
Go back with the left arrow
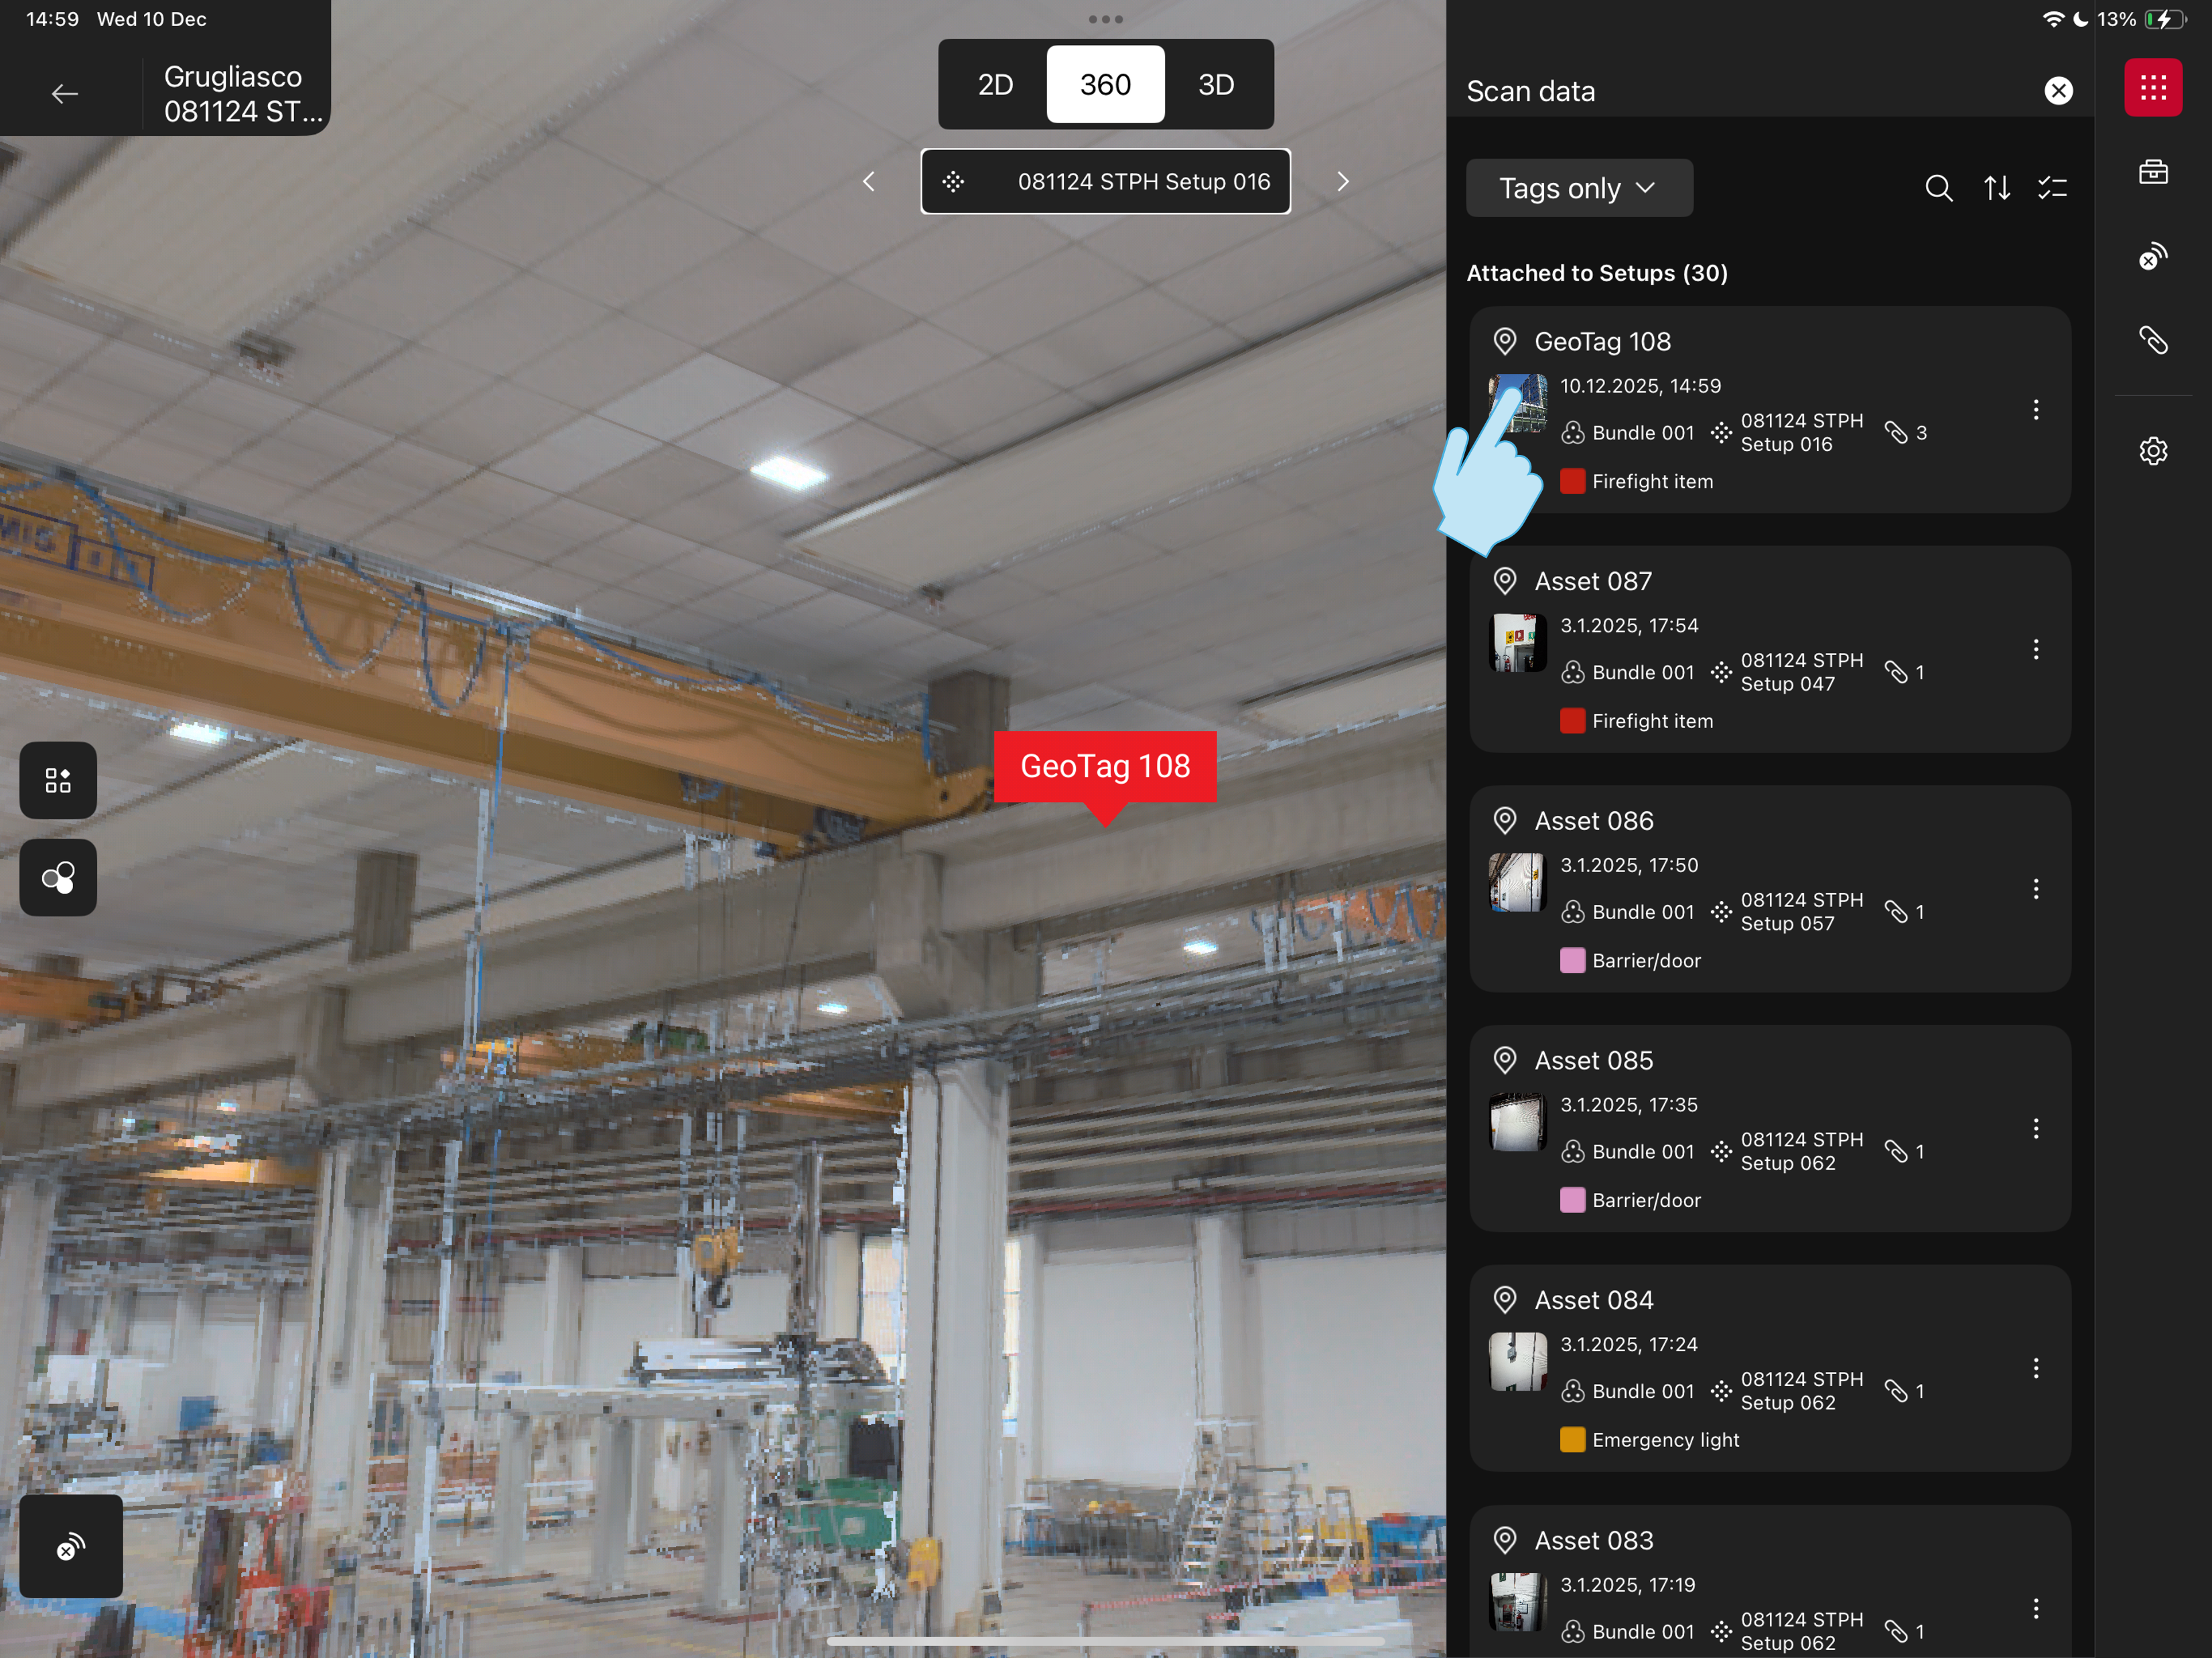coord(65,94)
